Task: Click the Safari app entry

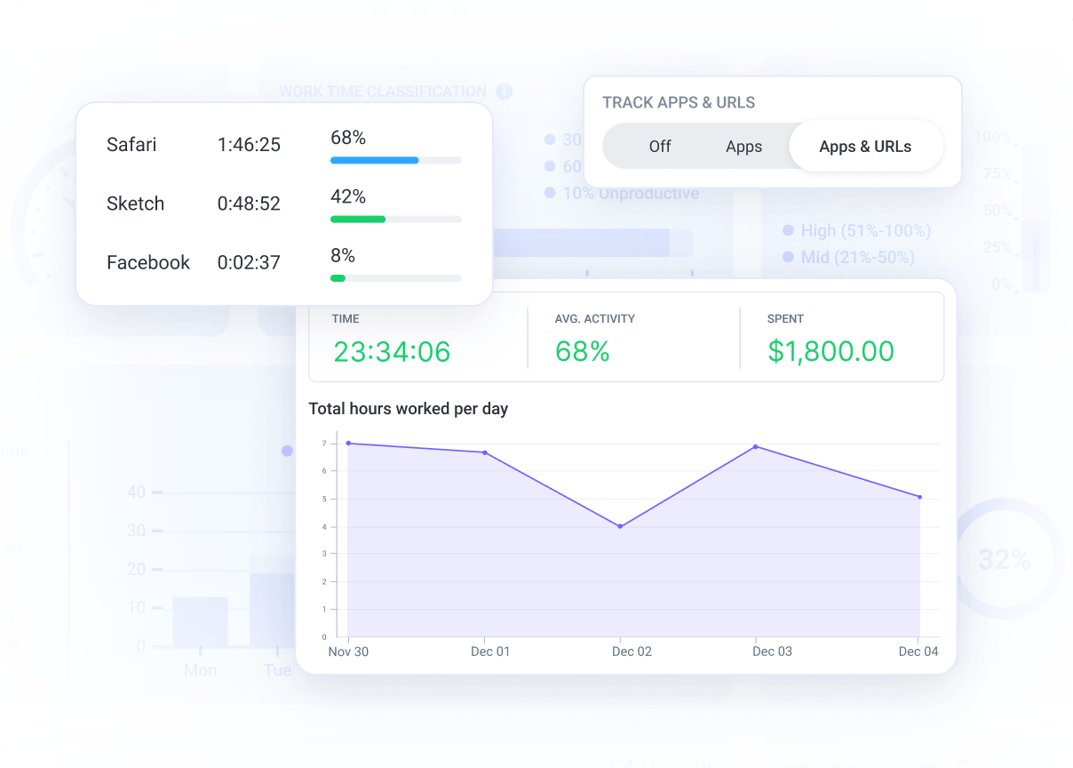Action: tap(131, 144)
